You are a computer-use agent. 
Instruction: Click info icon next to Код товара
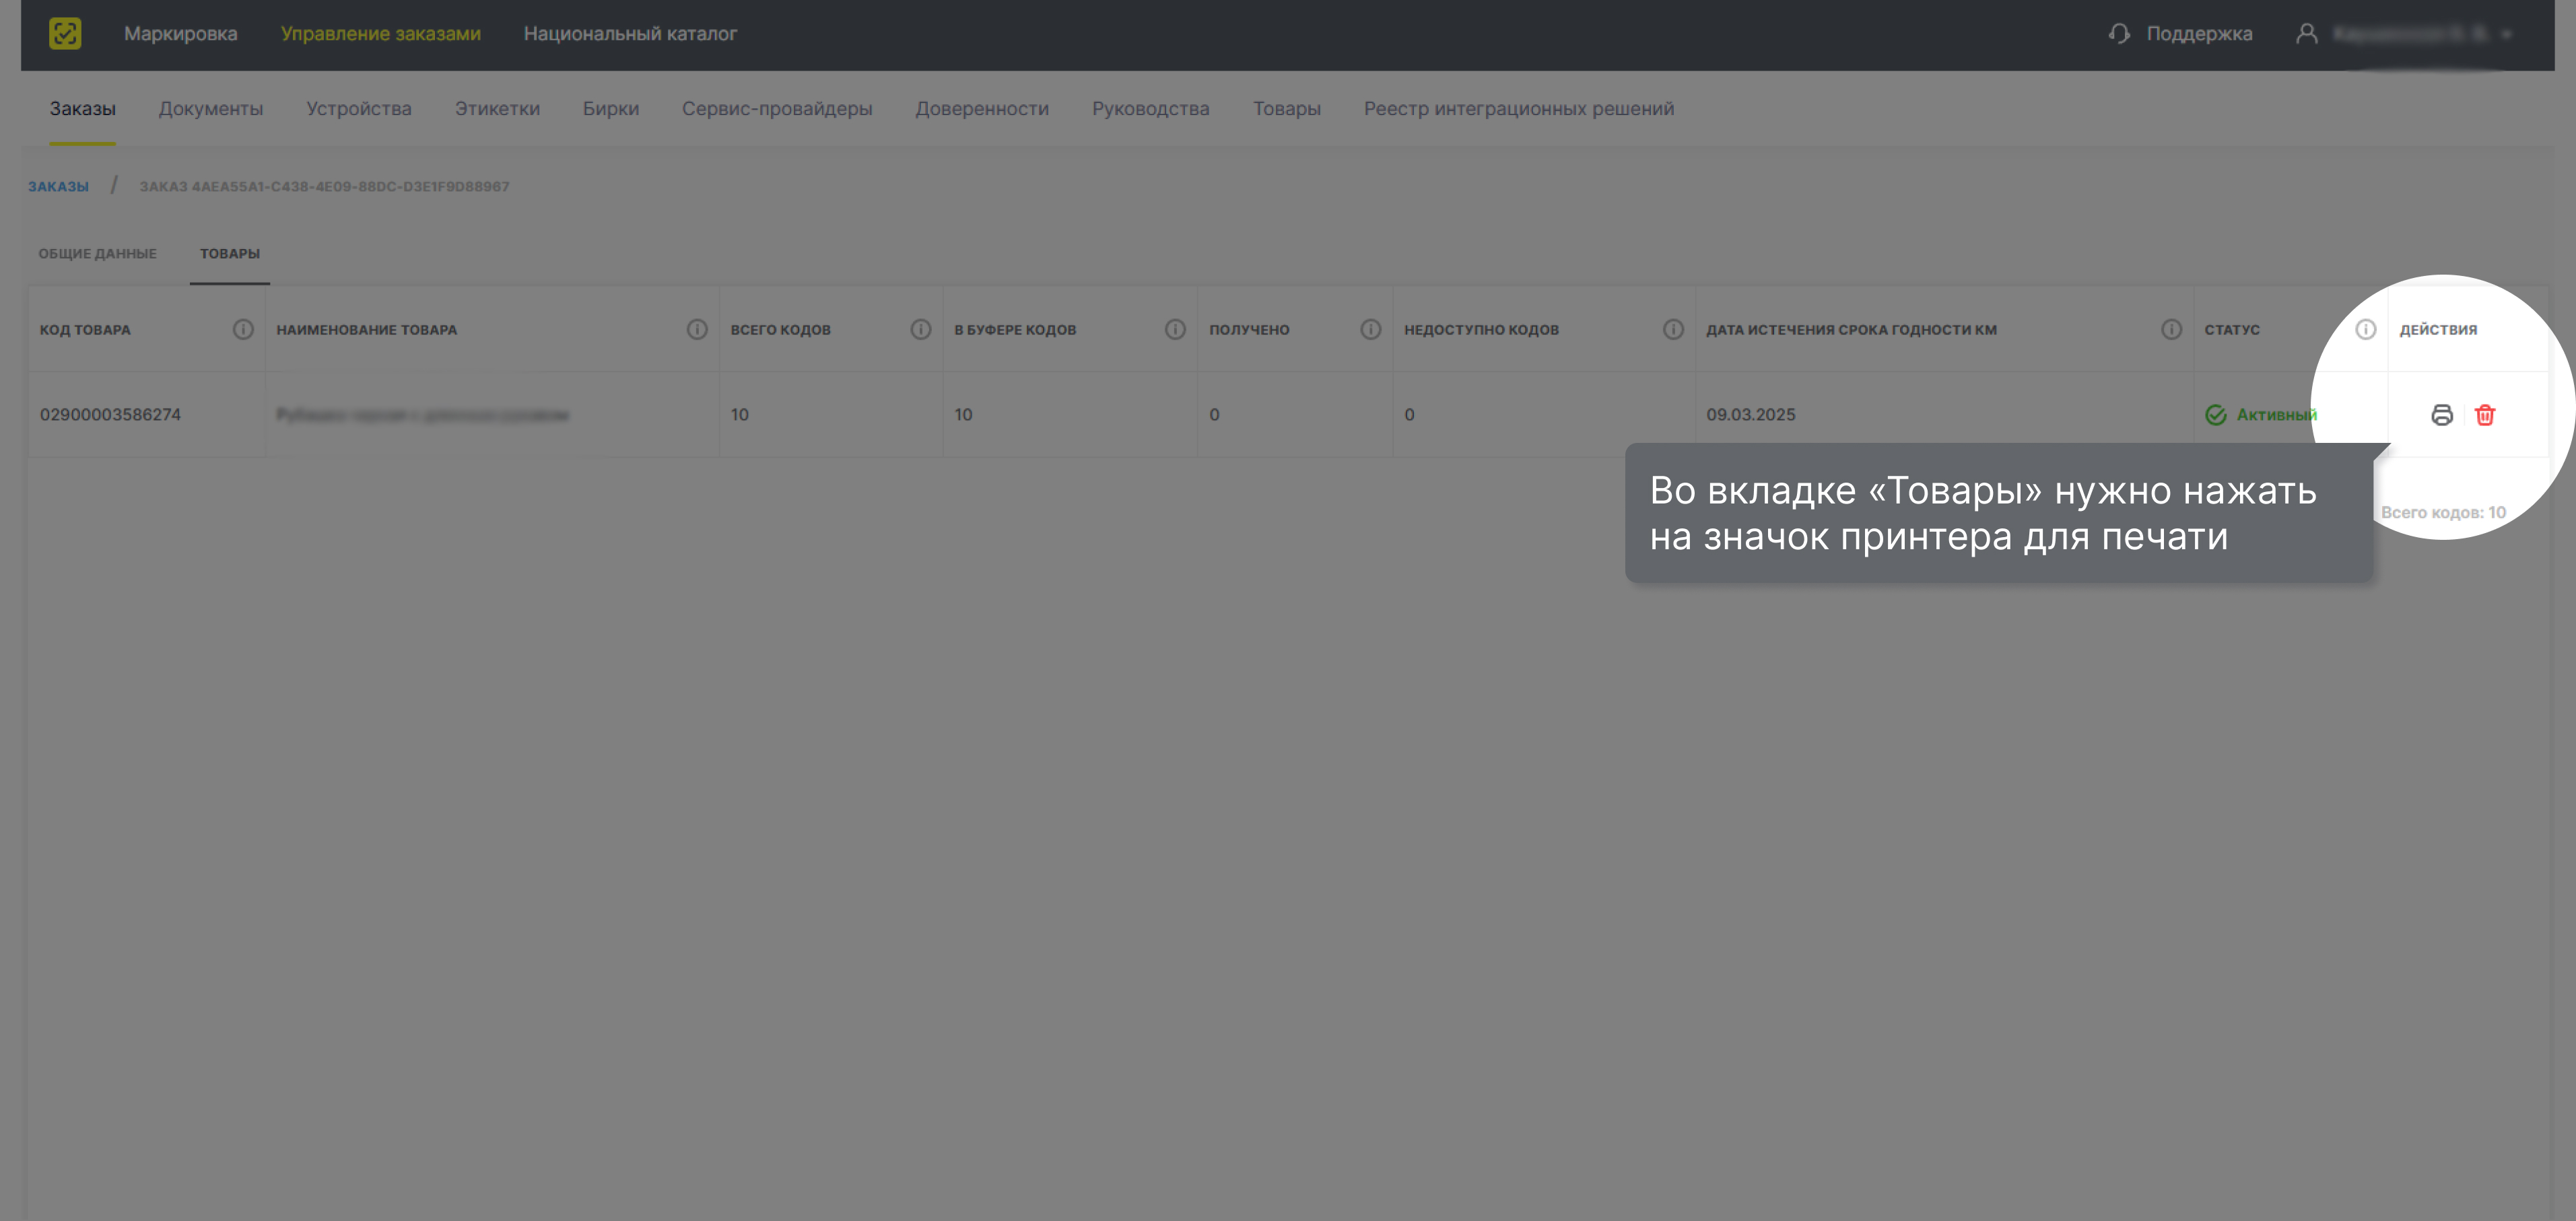click(243, 329)
